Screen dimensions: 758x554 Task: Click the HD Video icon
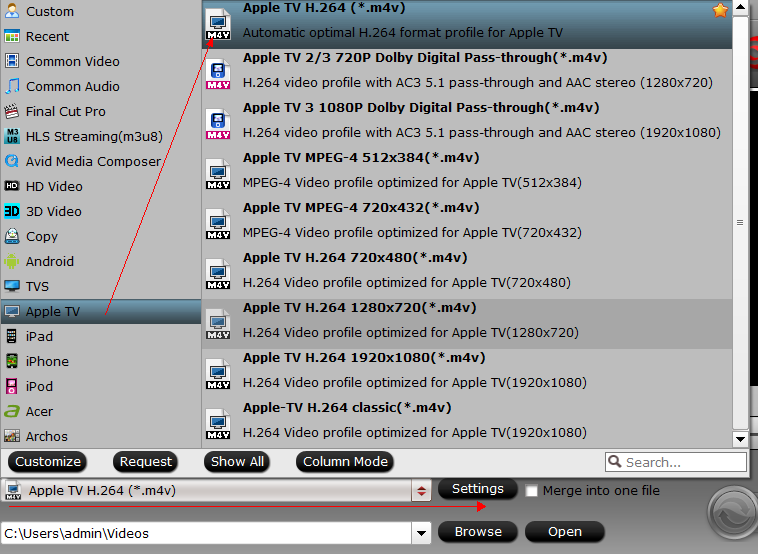12,186
